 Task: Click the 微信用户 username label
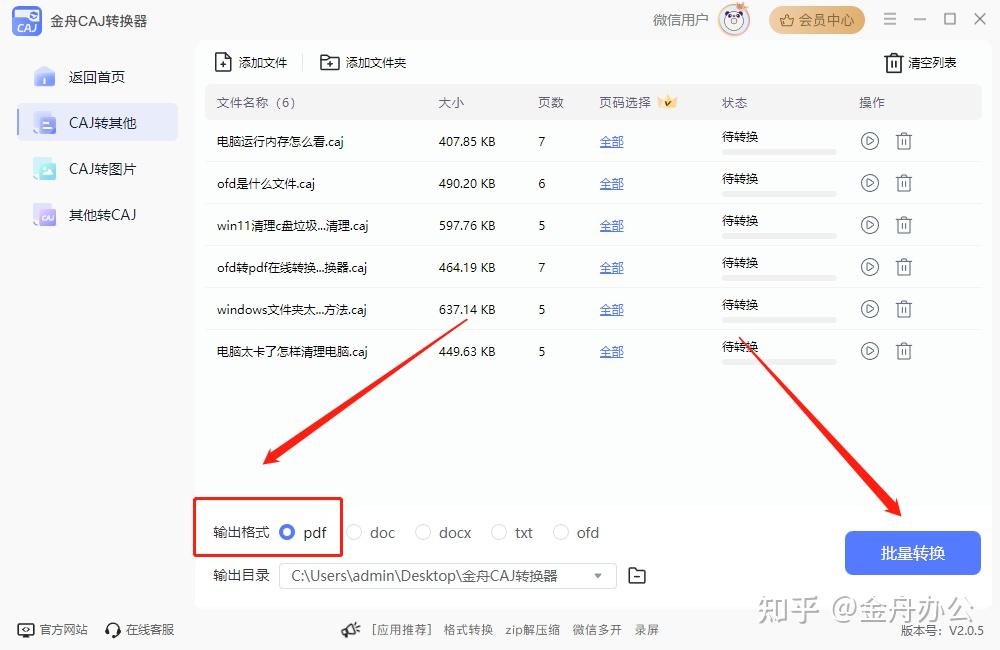tap(680, 20)
